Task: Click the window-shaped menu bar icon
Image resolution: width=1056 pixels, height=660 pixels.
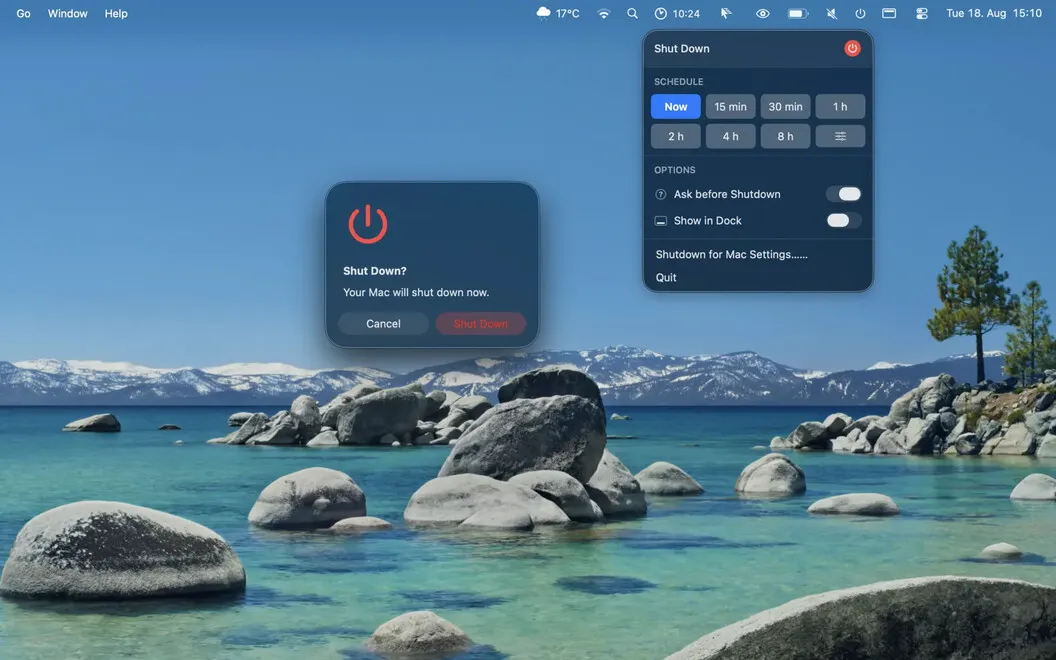Action: point(889,13)
